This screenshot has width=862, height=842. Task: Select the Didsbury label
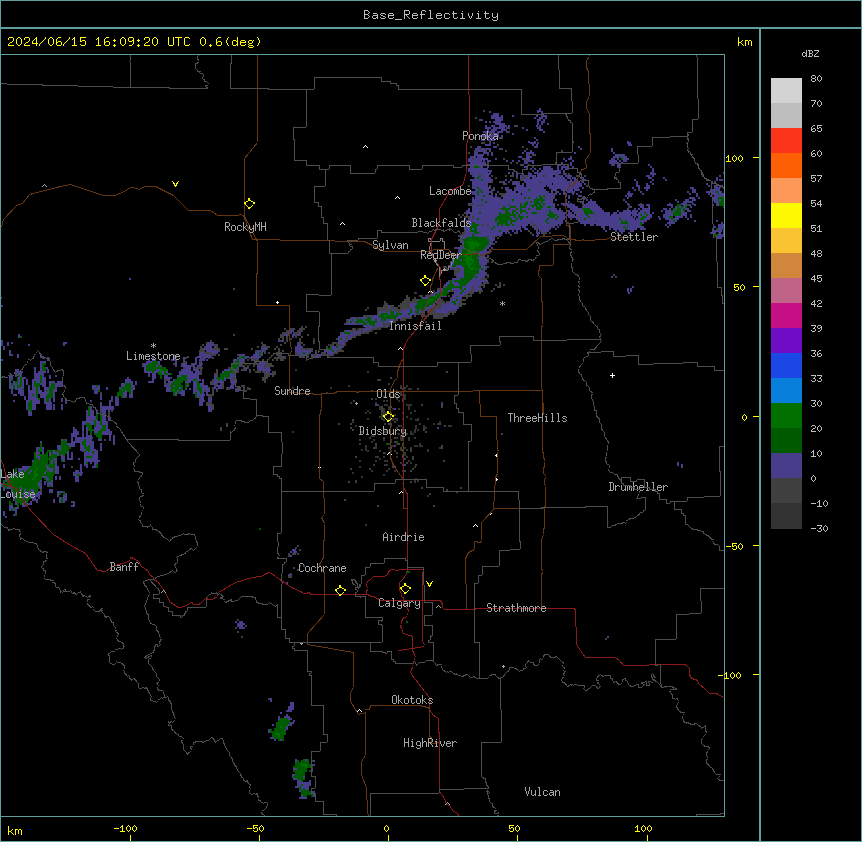383,431
